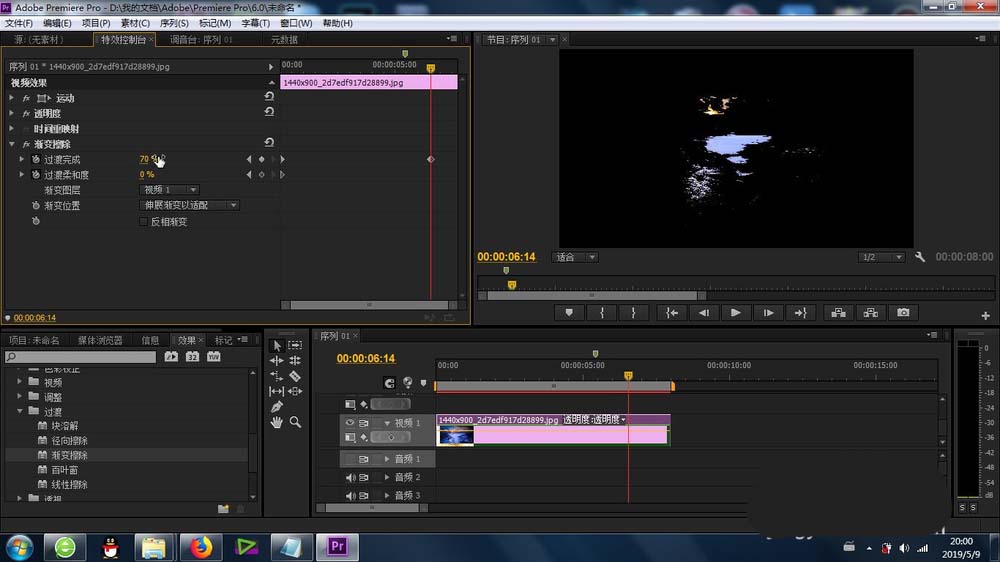Play the sequence in Program monitor
Viewport: 1000px width, 562px height.
(735, 313)
